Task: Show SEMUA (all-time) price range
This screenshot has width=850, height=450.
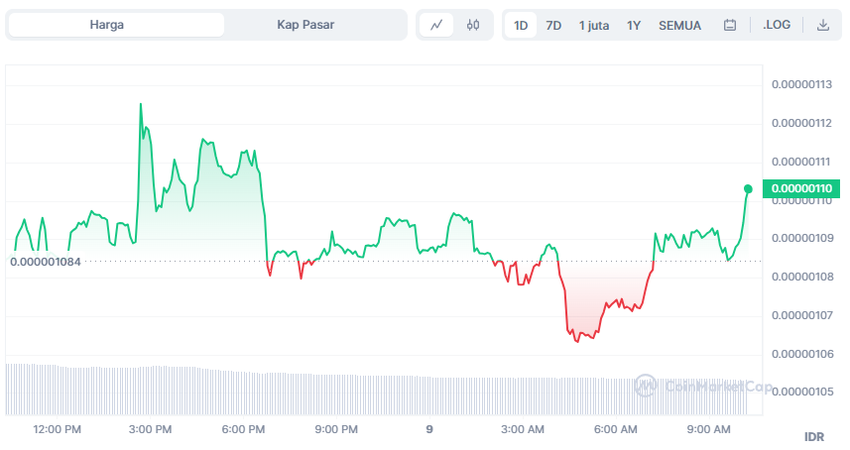Action: pos(680,25)
